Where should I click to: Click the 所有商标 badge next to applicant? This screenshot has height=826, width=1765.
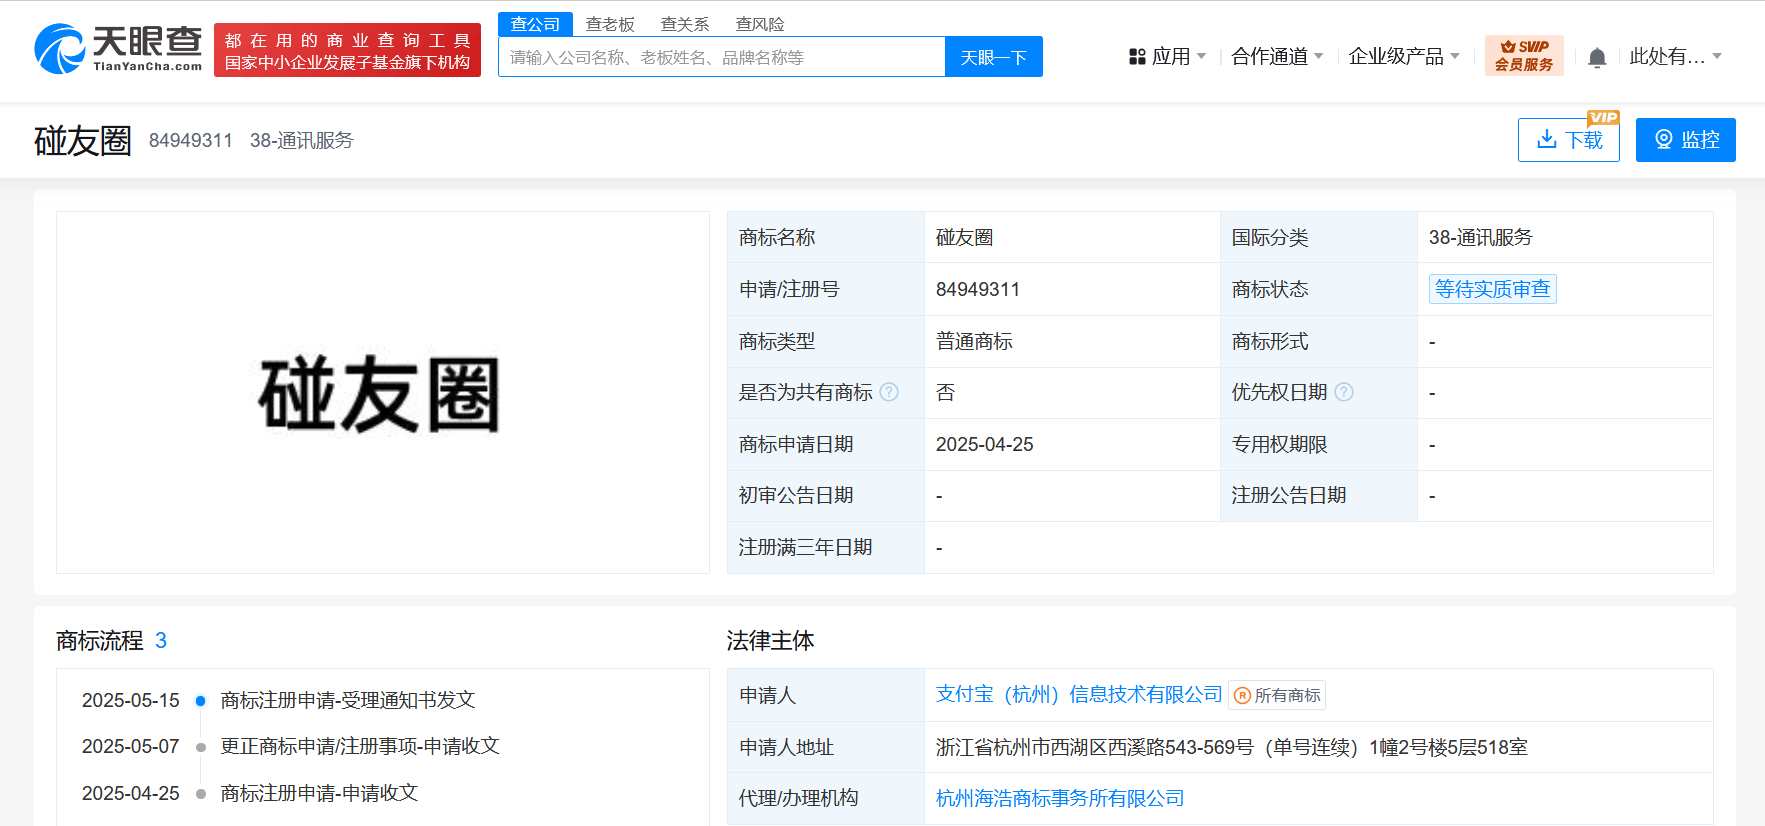pyautogui.click(x=1277, y=695)
